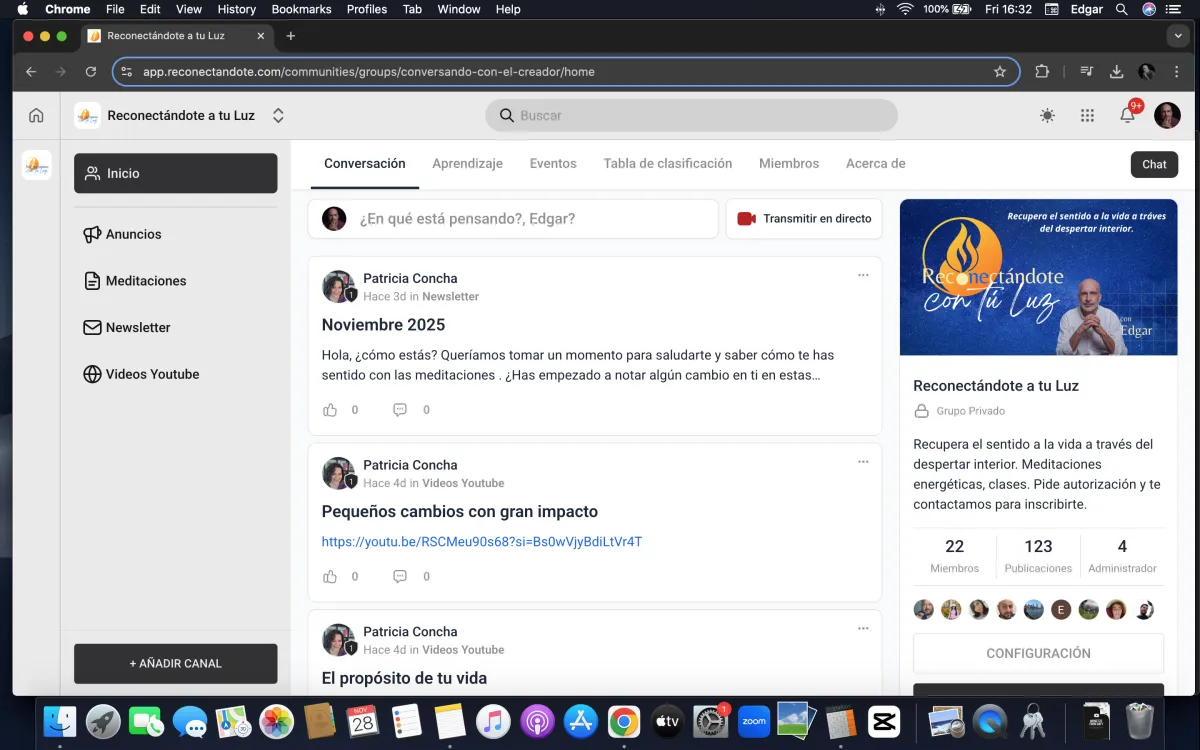Open three-dot menu on Pequeños cambios post
The width and height of the screenshot is (1200, 750).
point(863,461)
